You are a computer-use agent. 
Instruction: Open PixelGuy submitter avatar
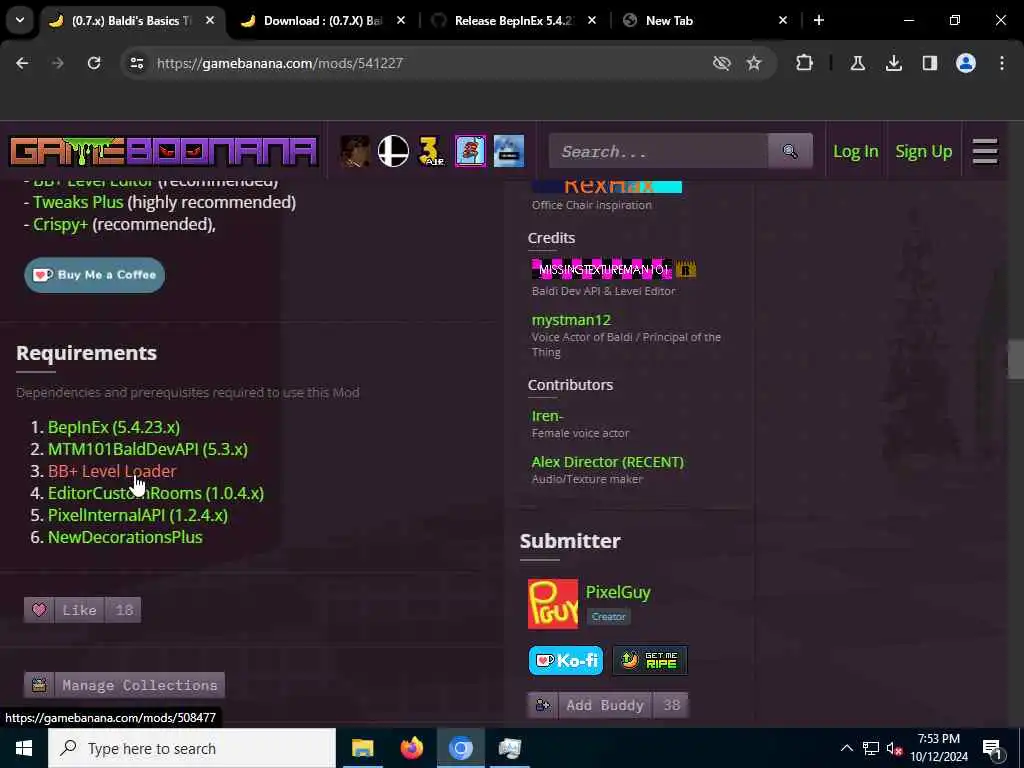point(552,604)
